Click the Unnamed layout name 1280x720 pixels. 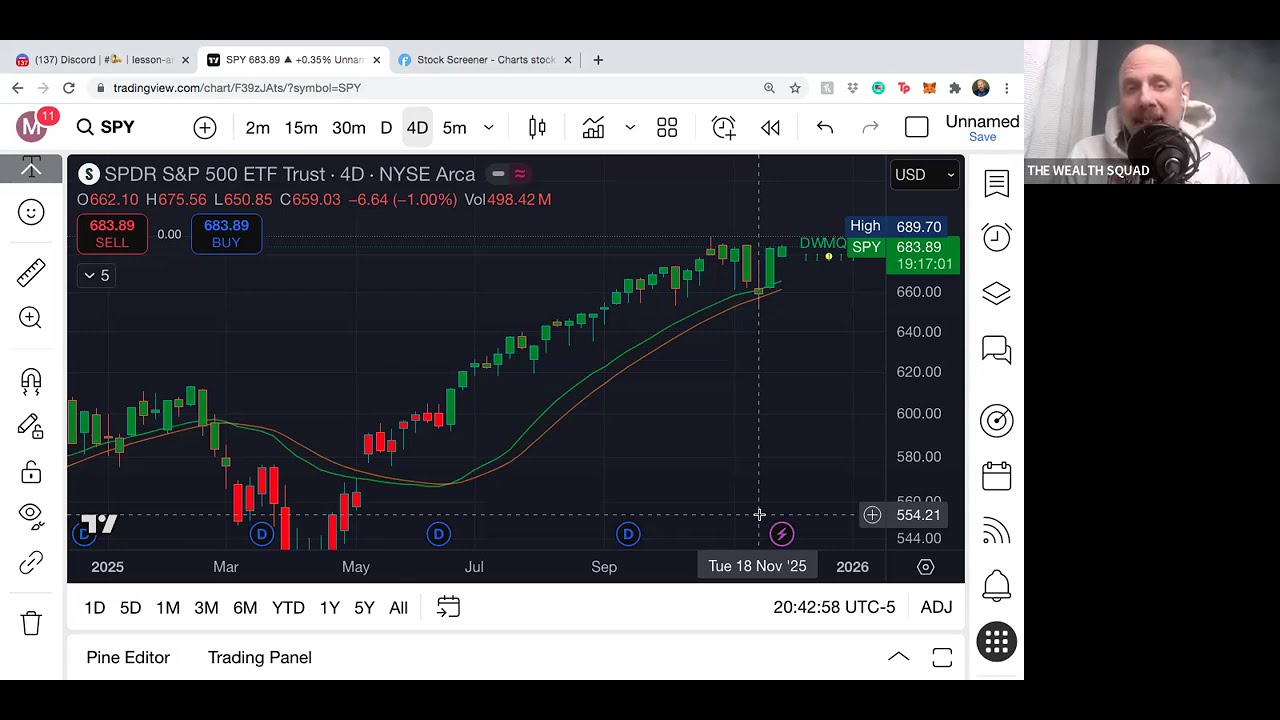pyautogui.click(x=982, y=121)
